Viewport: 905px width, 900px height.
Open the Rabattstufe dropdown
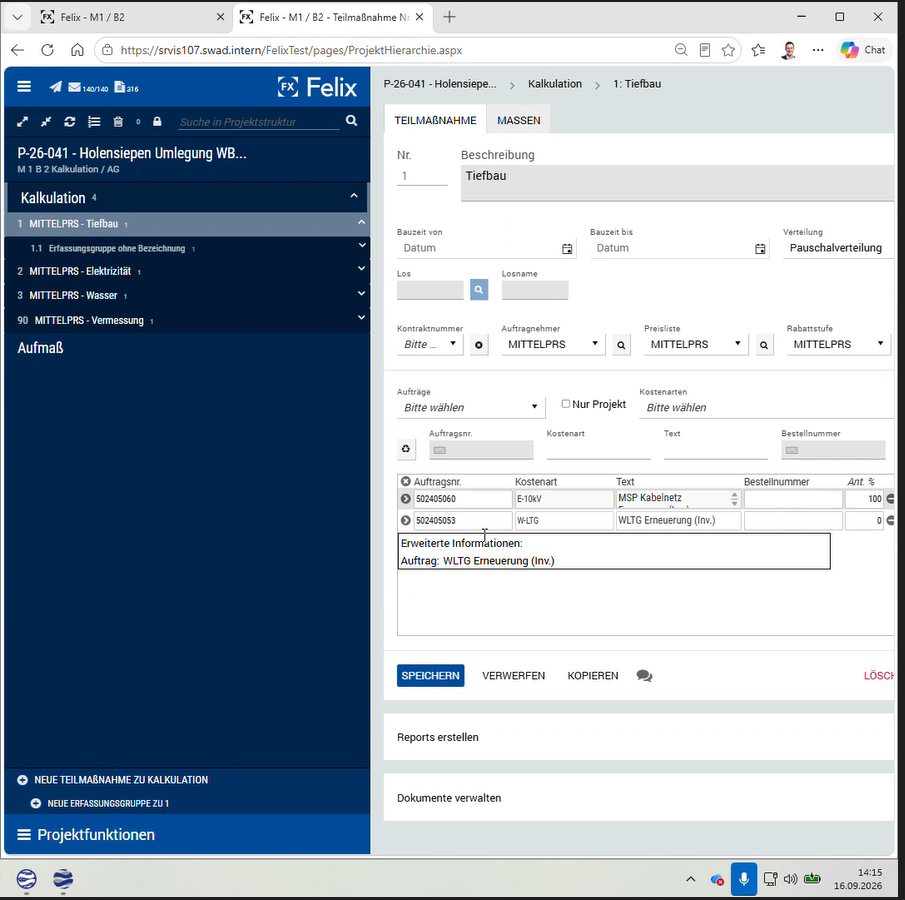coord(838,345)
